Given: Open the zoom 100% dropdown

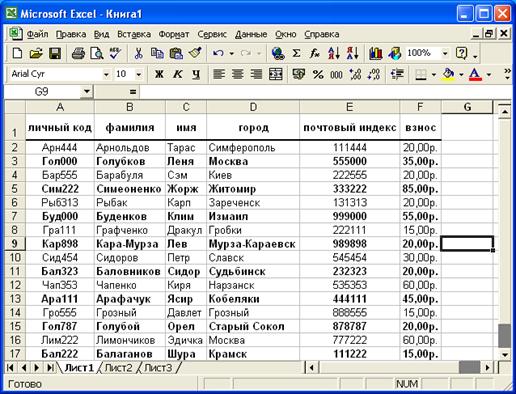Looking at the screenshot, I should click(445, 53).
